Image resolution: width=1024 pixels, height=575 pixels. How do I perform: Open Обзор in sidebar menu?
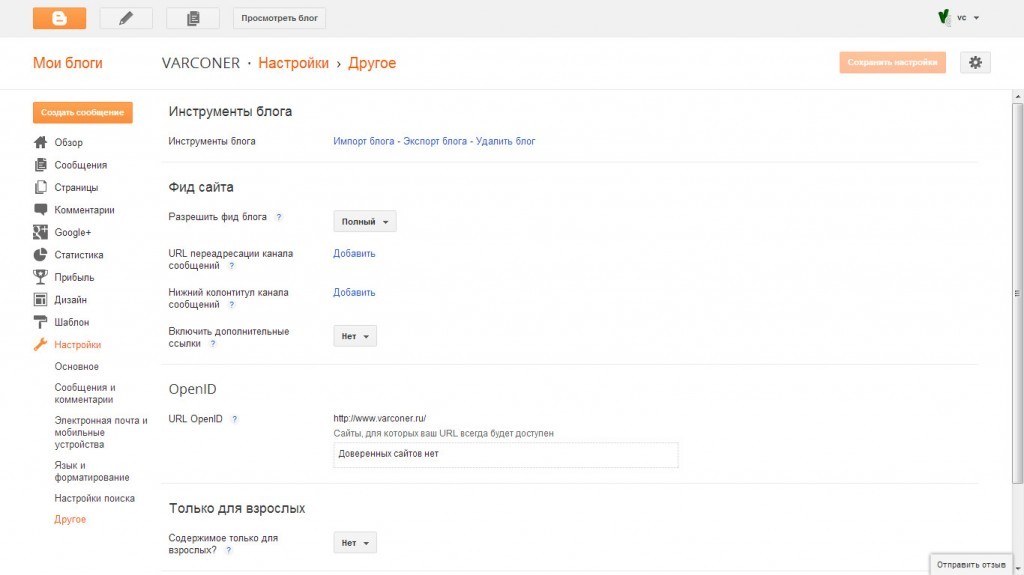point(69,142)
